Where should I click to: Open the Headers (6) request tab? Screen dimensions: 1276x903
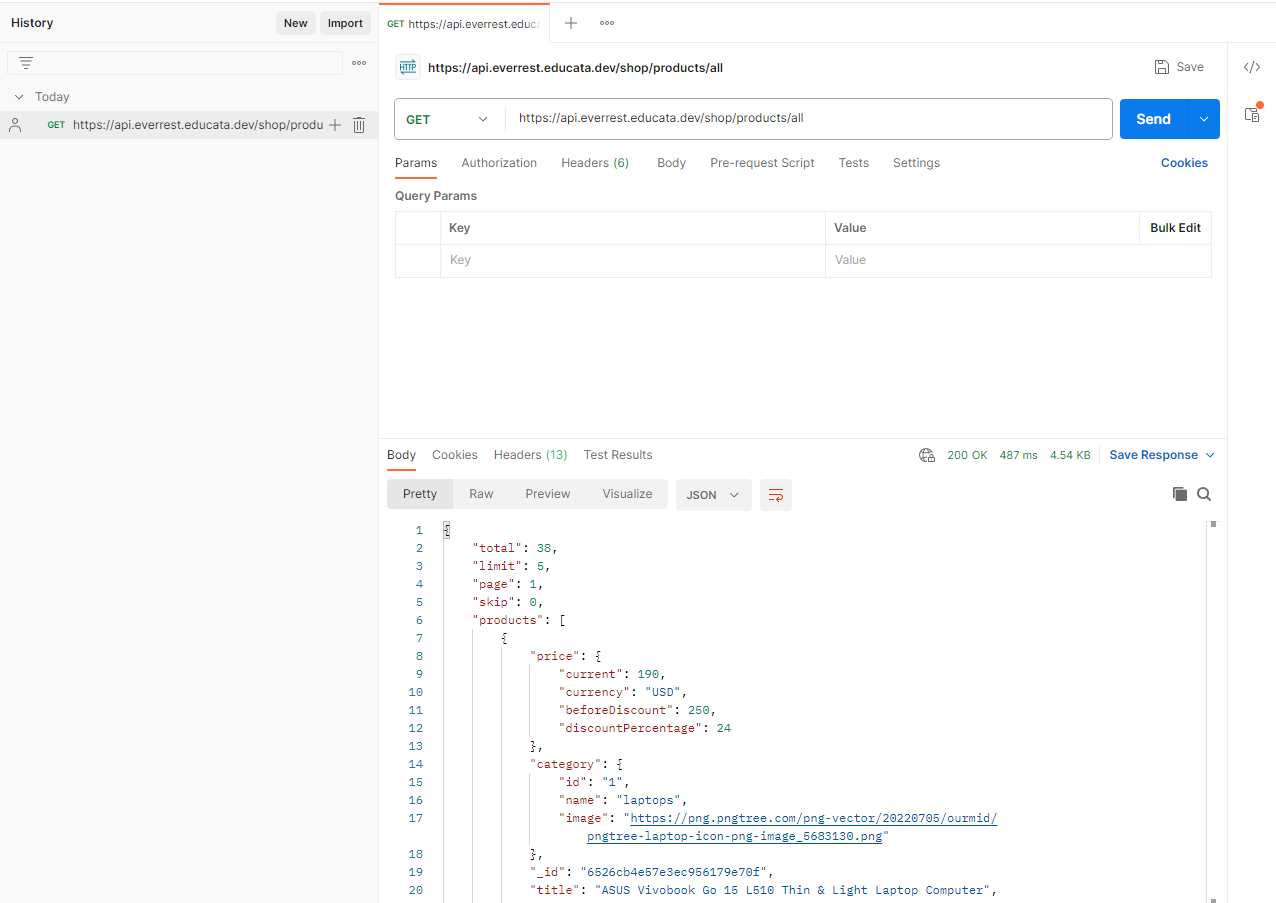[x=595, y=163]
